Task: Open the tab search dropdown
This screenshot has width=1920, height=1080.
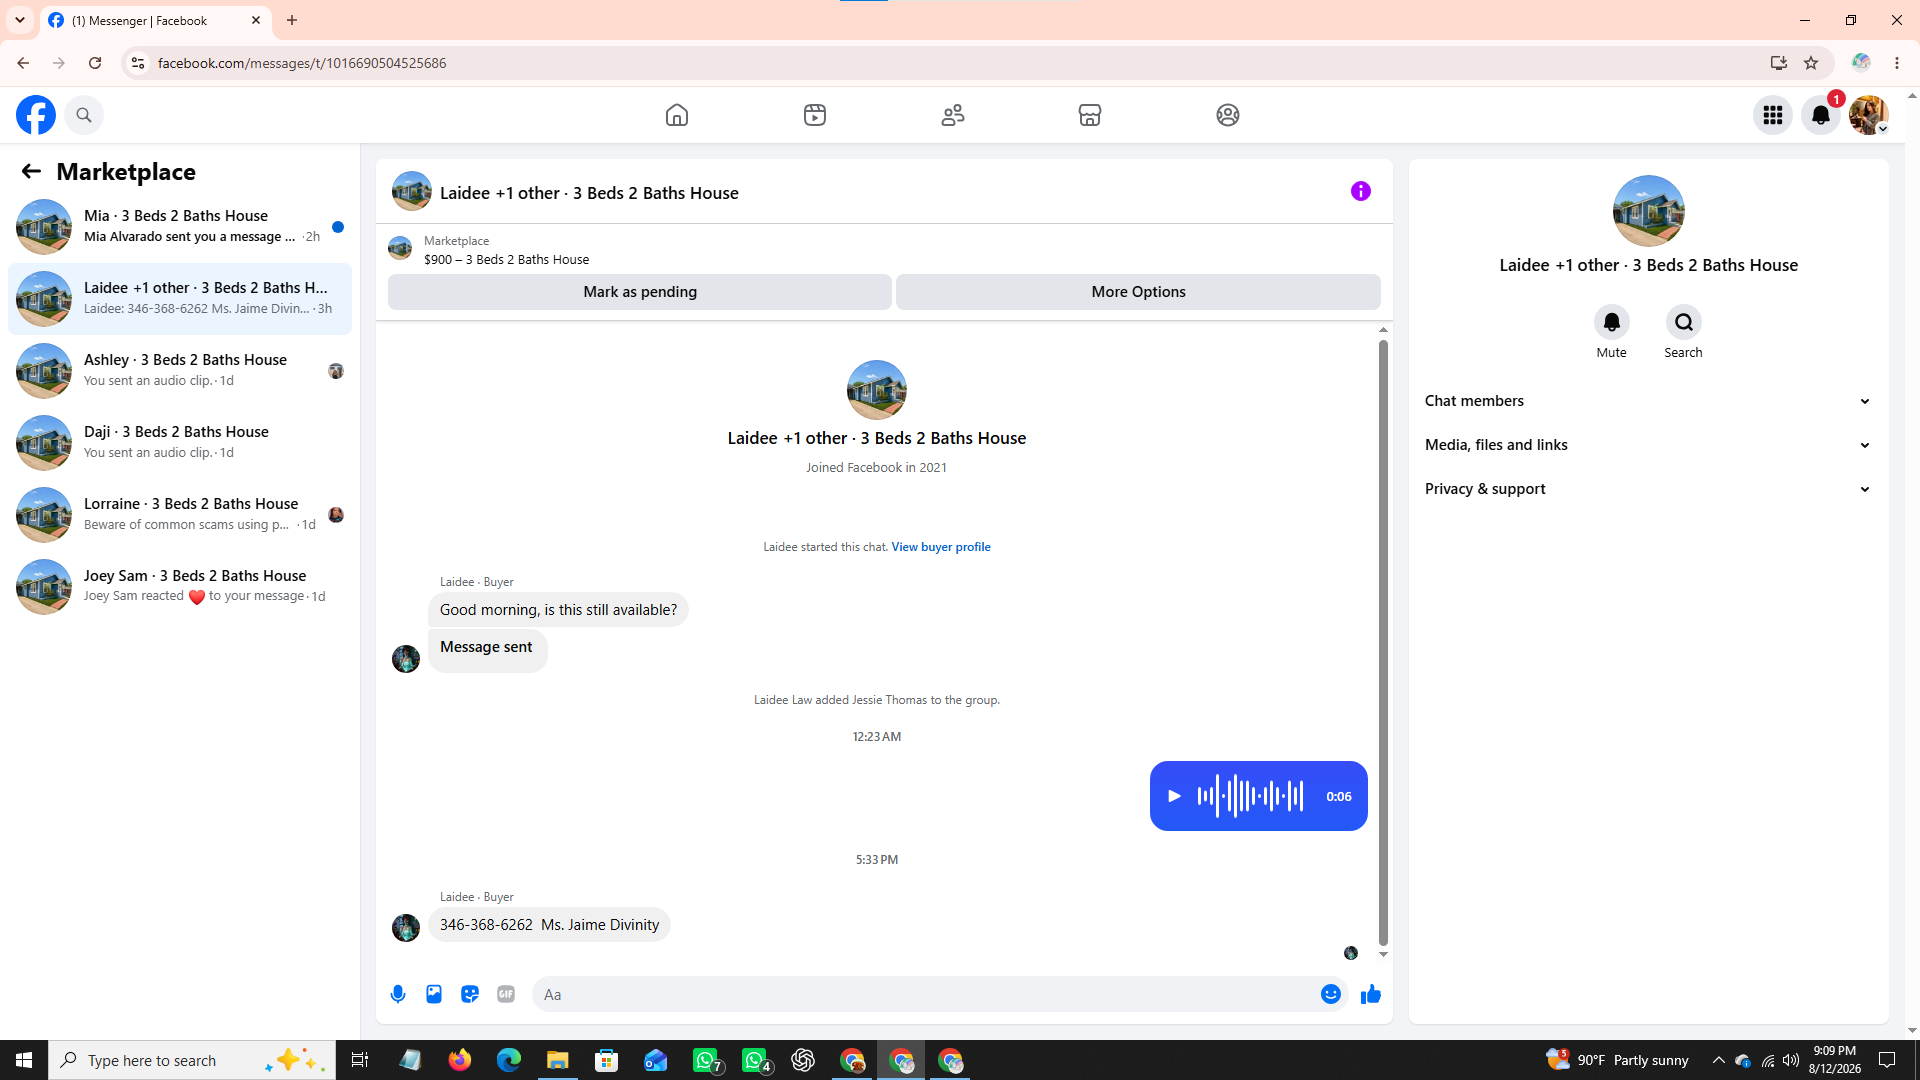Action: click(20, 20)
